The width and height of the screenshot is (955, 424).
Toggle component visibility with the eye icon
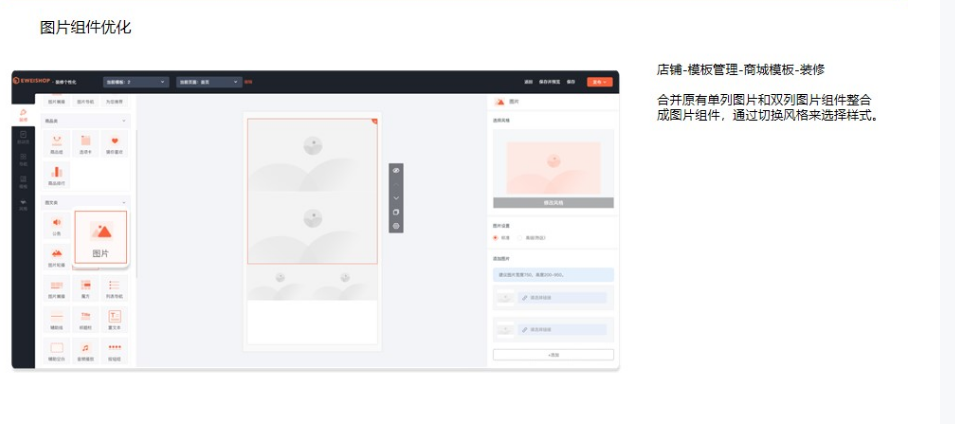[396, 170]
